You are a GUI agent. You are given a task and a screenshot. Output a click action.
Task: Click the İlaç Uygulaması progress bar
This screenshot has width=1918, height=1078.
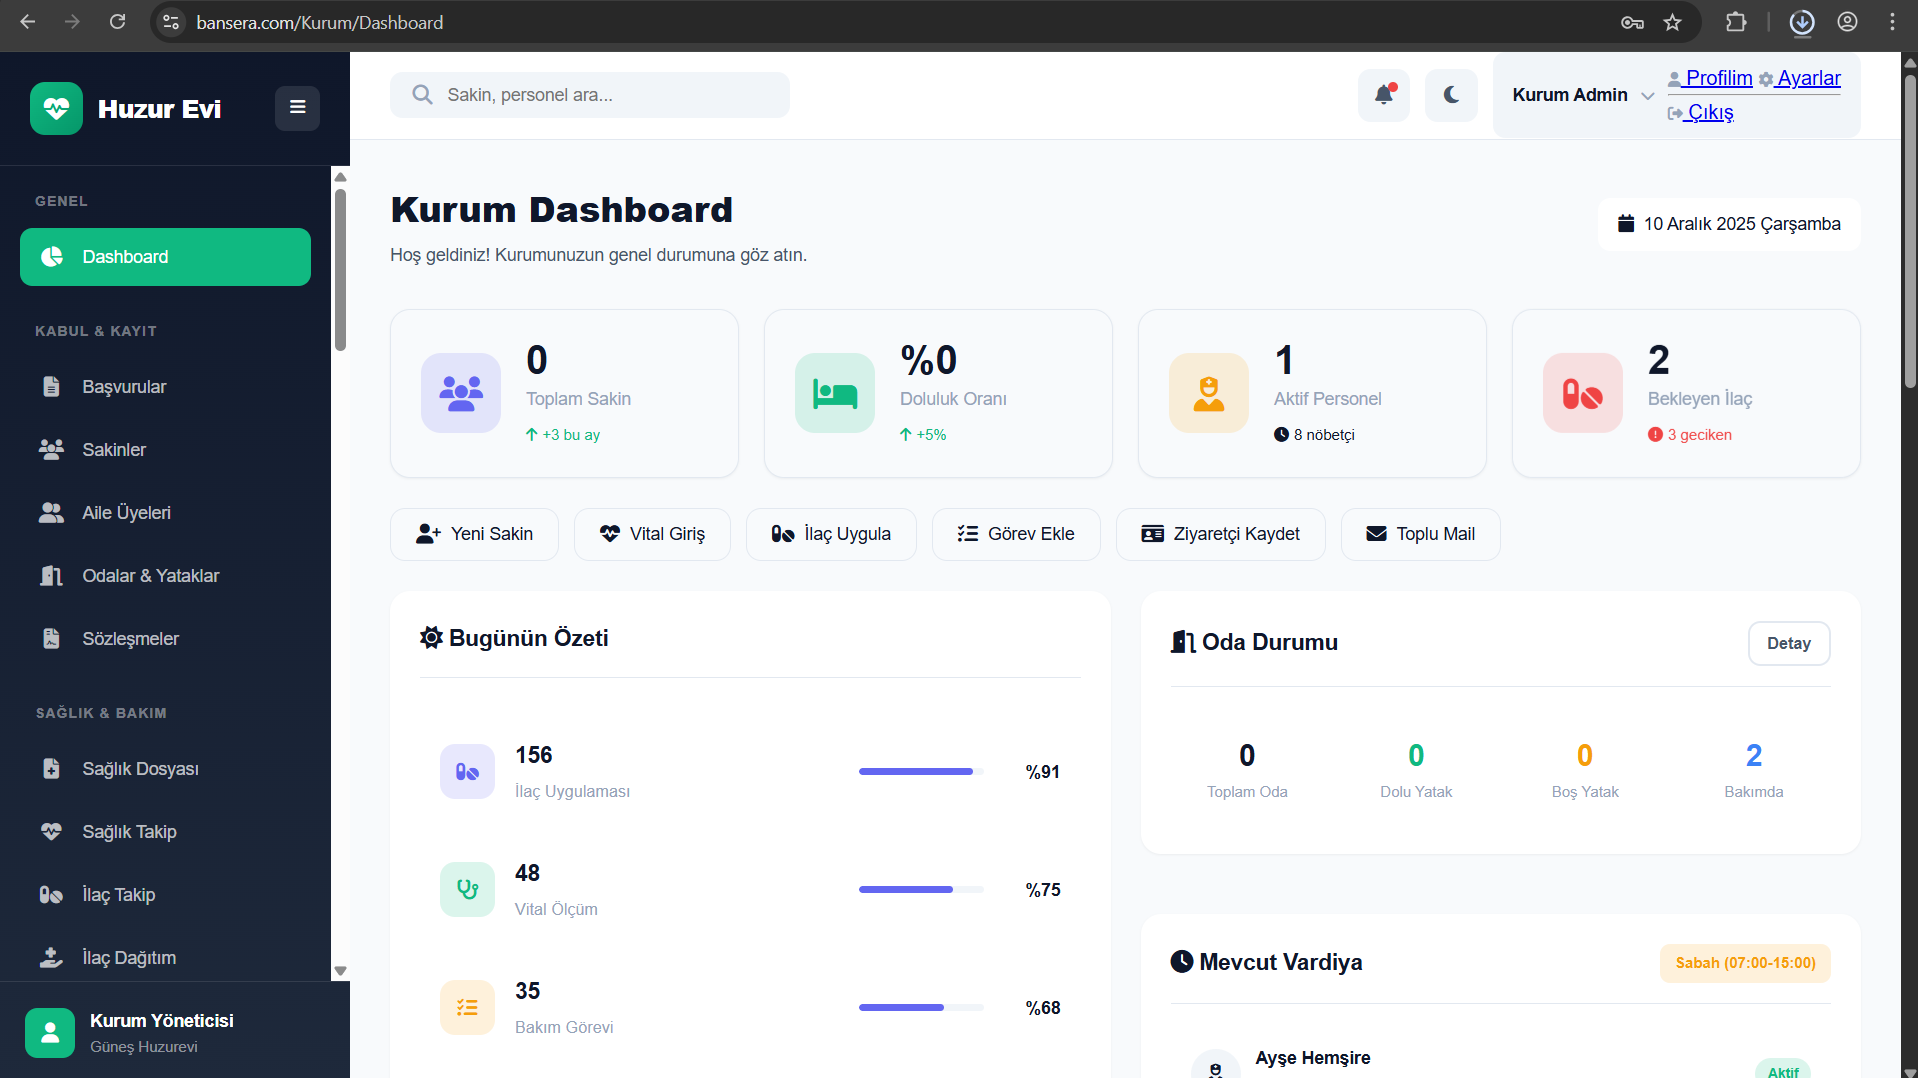pyautogui.click(x=920, y=771)
